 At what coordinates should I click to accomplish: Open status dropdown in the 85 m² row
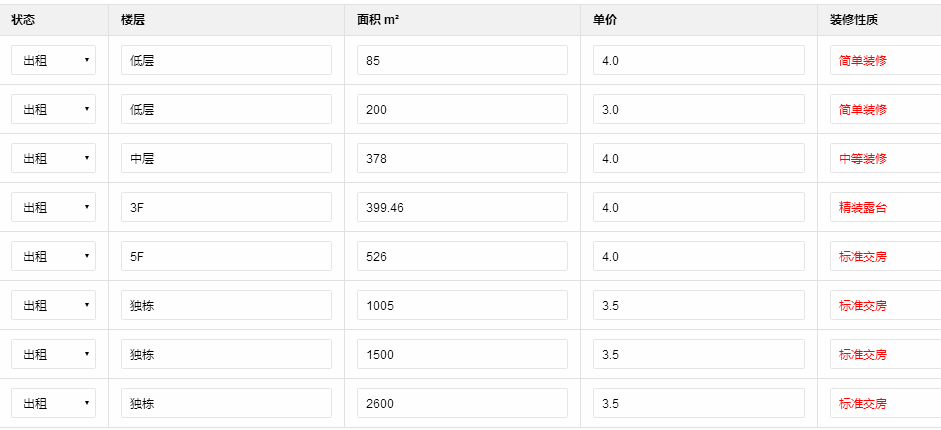click(54, 60)
